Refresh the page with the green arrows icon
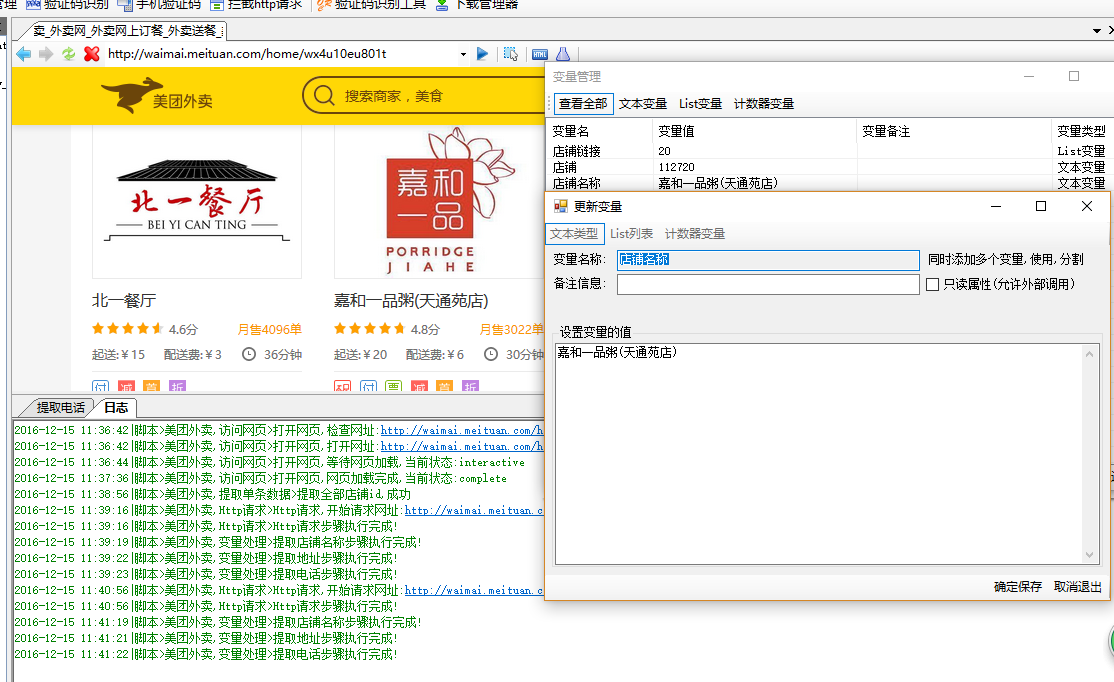 [69, 54]
